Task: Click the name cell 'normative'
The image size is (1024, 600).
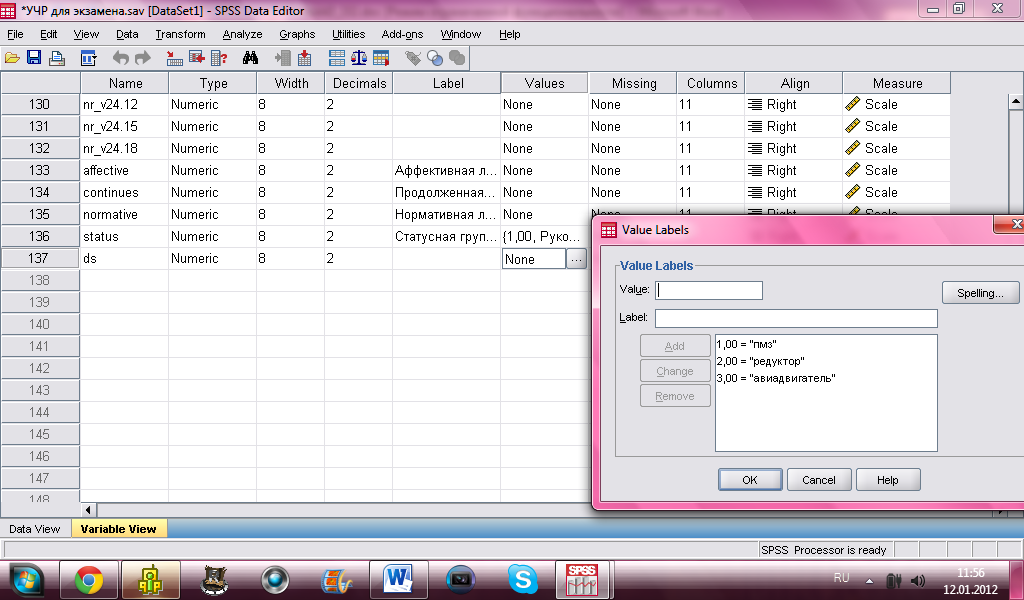Action: tap(125, 214)
